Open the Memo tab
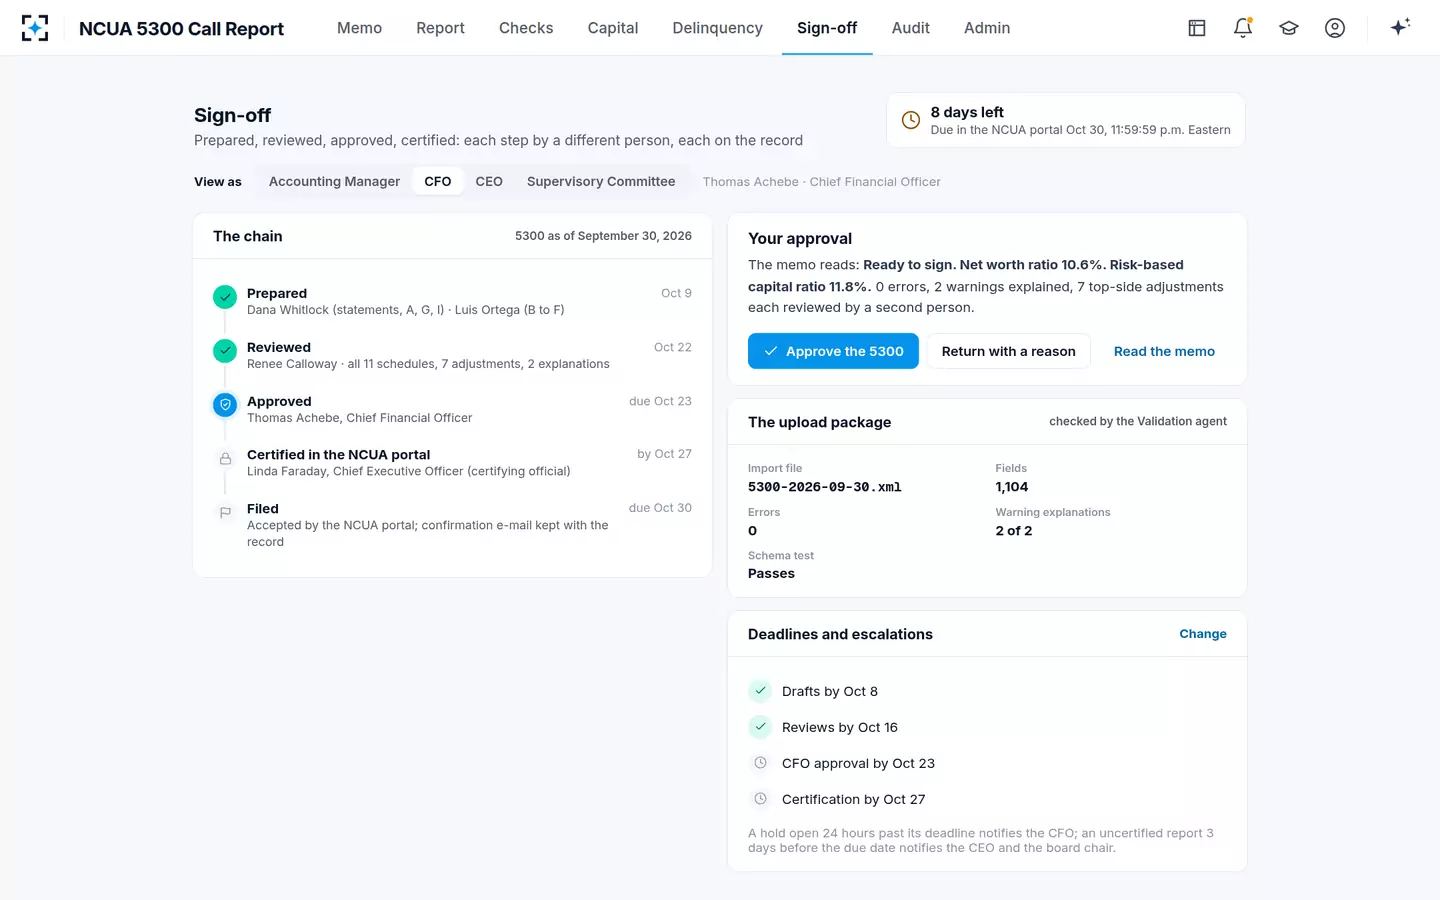Image resolution: width=1440 pixels, height=900 pixels. pos(359,28)
